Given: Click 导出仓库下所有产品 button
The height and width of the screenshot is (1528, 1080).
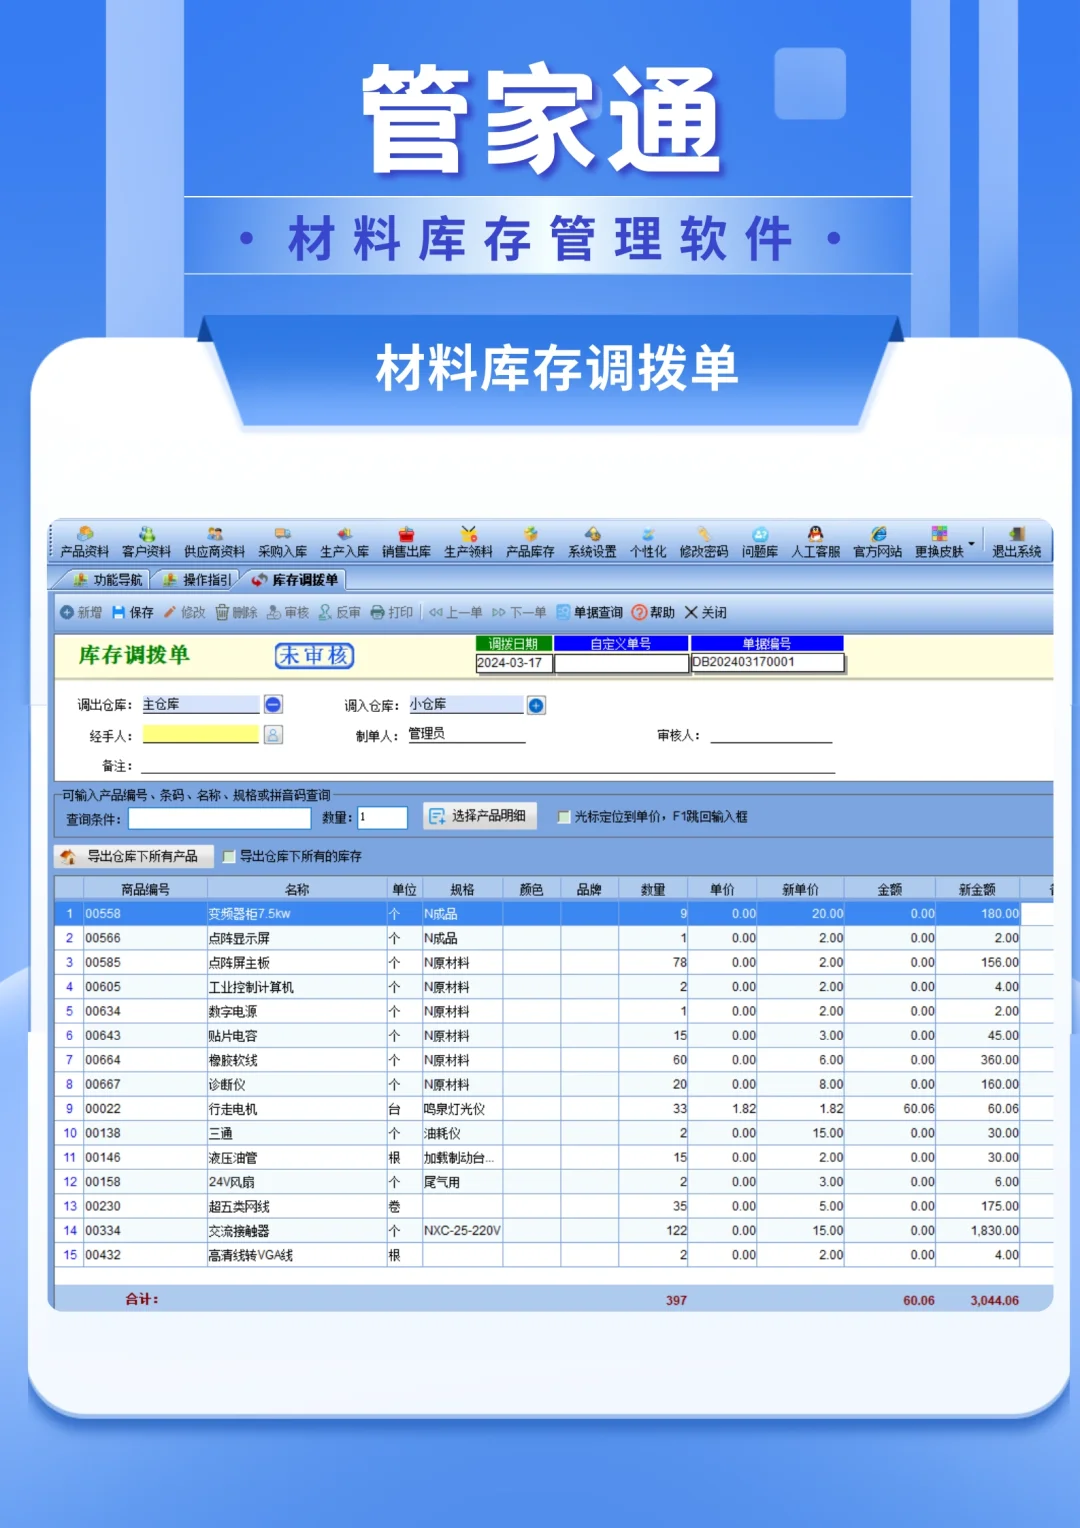Looking at the screenshot, I should coord(132,856).
